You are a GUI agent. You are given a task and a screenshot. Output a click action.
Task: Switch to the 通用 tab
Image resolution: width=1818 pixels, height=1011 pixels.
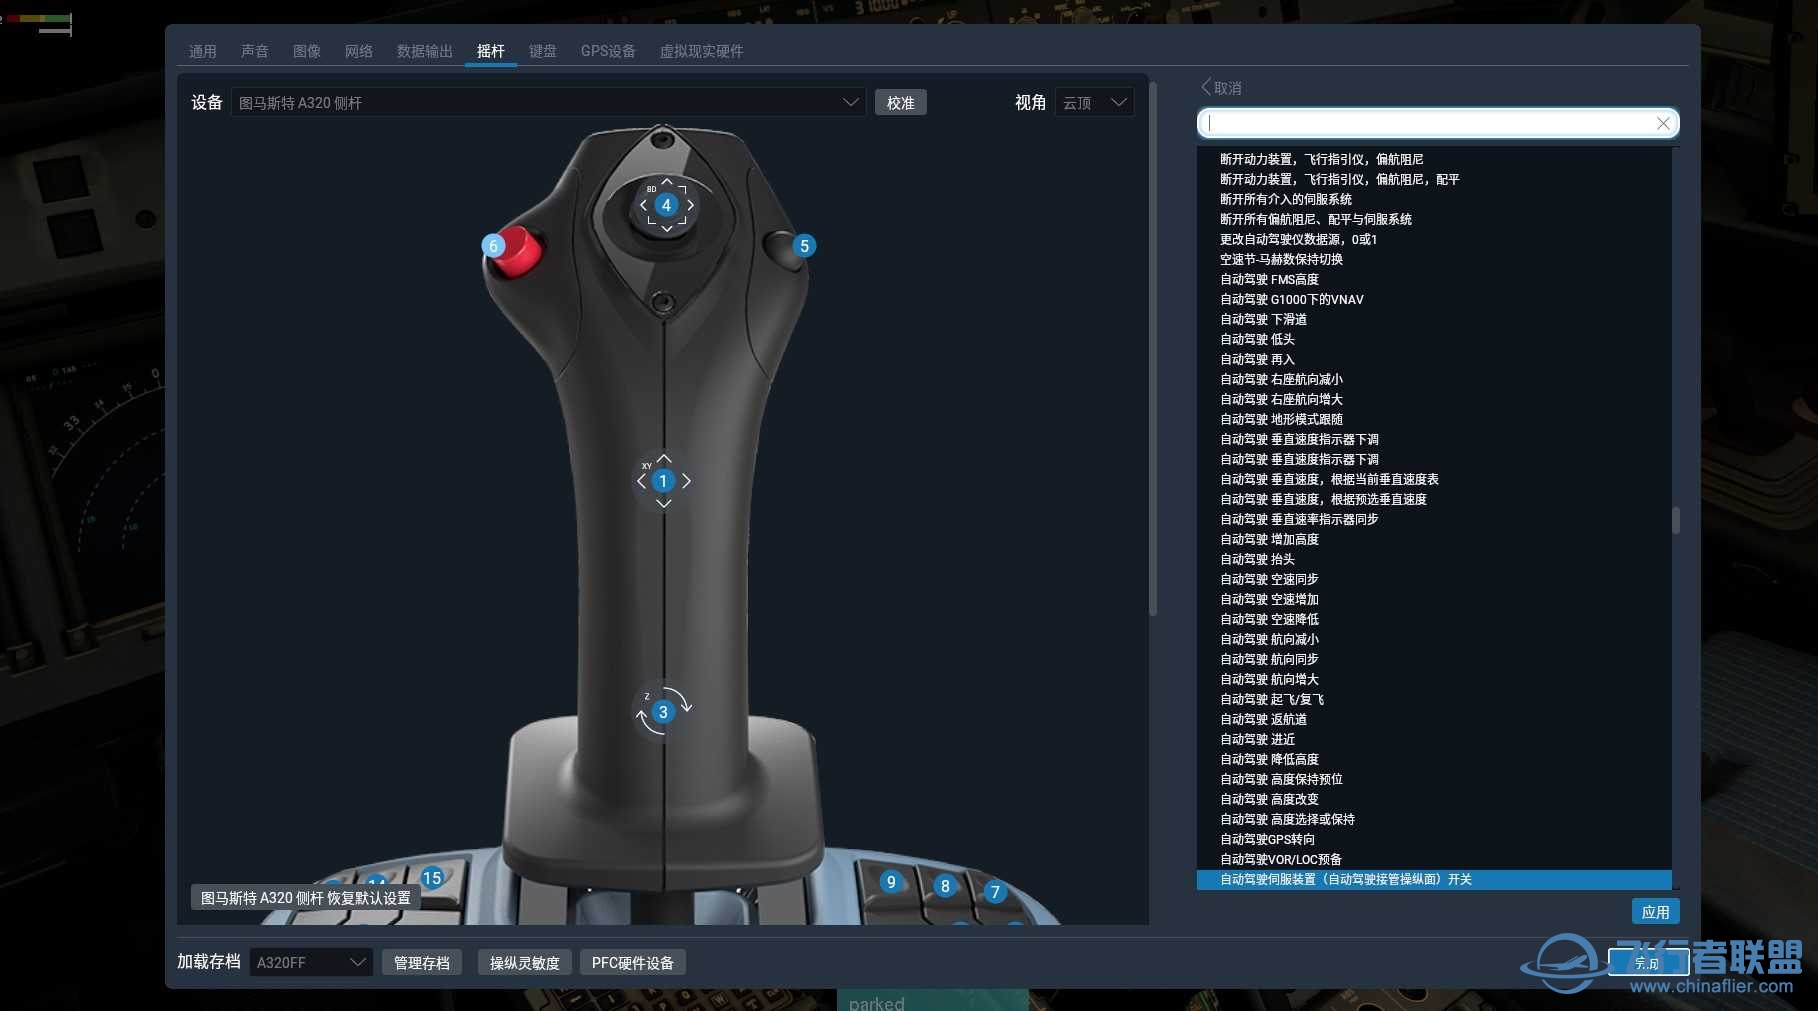pos(203,51)
